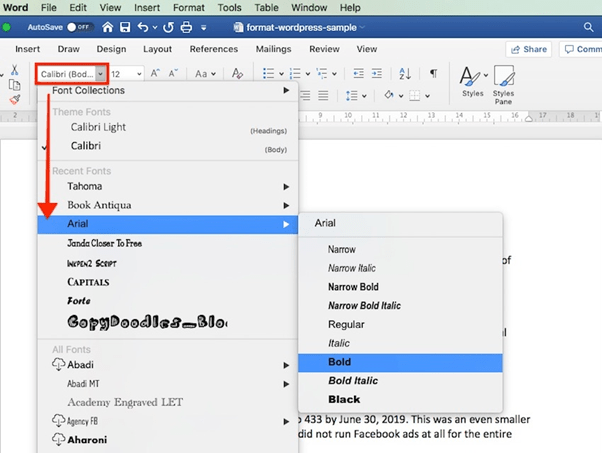Open the Calibri font name dropdown
Image resolution: width=602 pixels, height=453 pixels.
101,74
